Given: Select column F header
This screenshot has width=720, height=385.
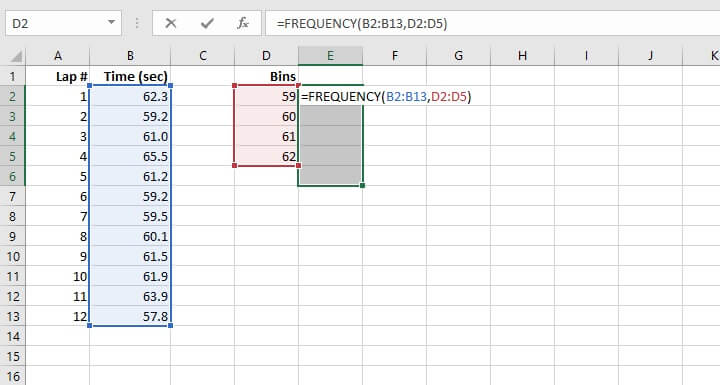Looking at the screenshot, I should click(394, 56).
